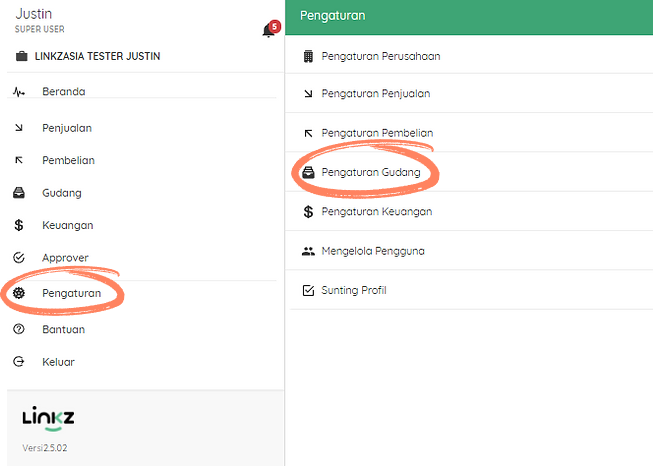
Task: Click the Approver checkmark circle icon
Action: (19, 258)
